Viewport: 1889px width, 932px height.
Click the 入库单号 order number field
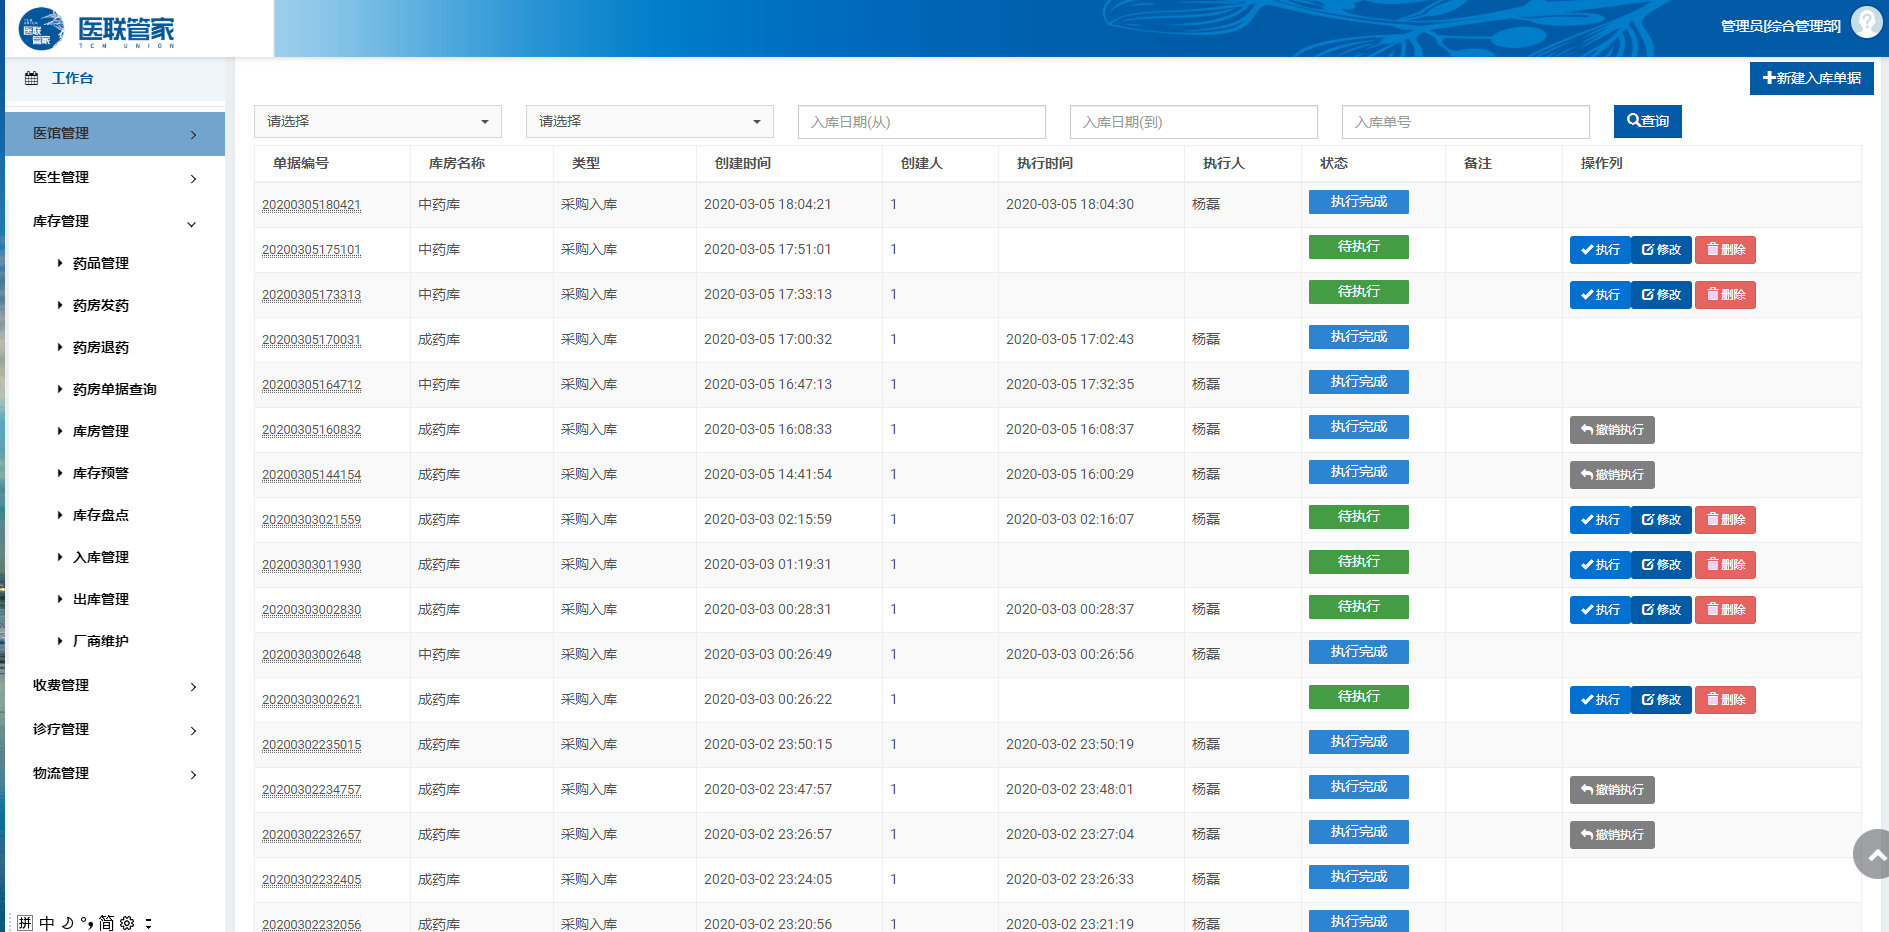click(x=1466, y=122)
